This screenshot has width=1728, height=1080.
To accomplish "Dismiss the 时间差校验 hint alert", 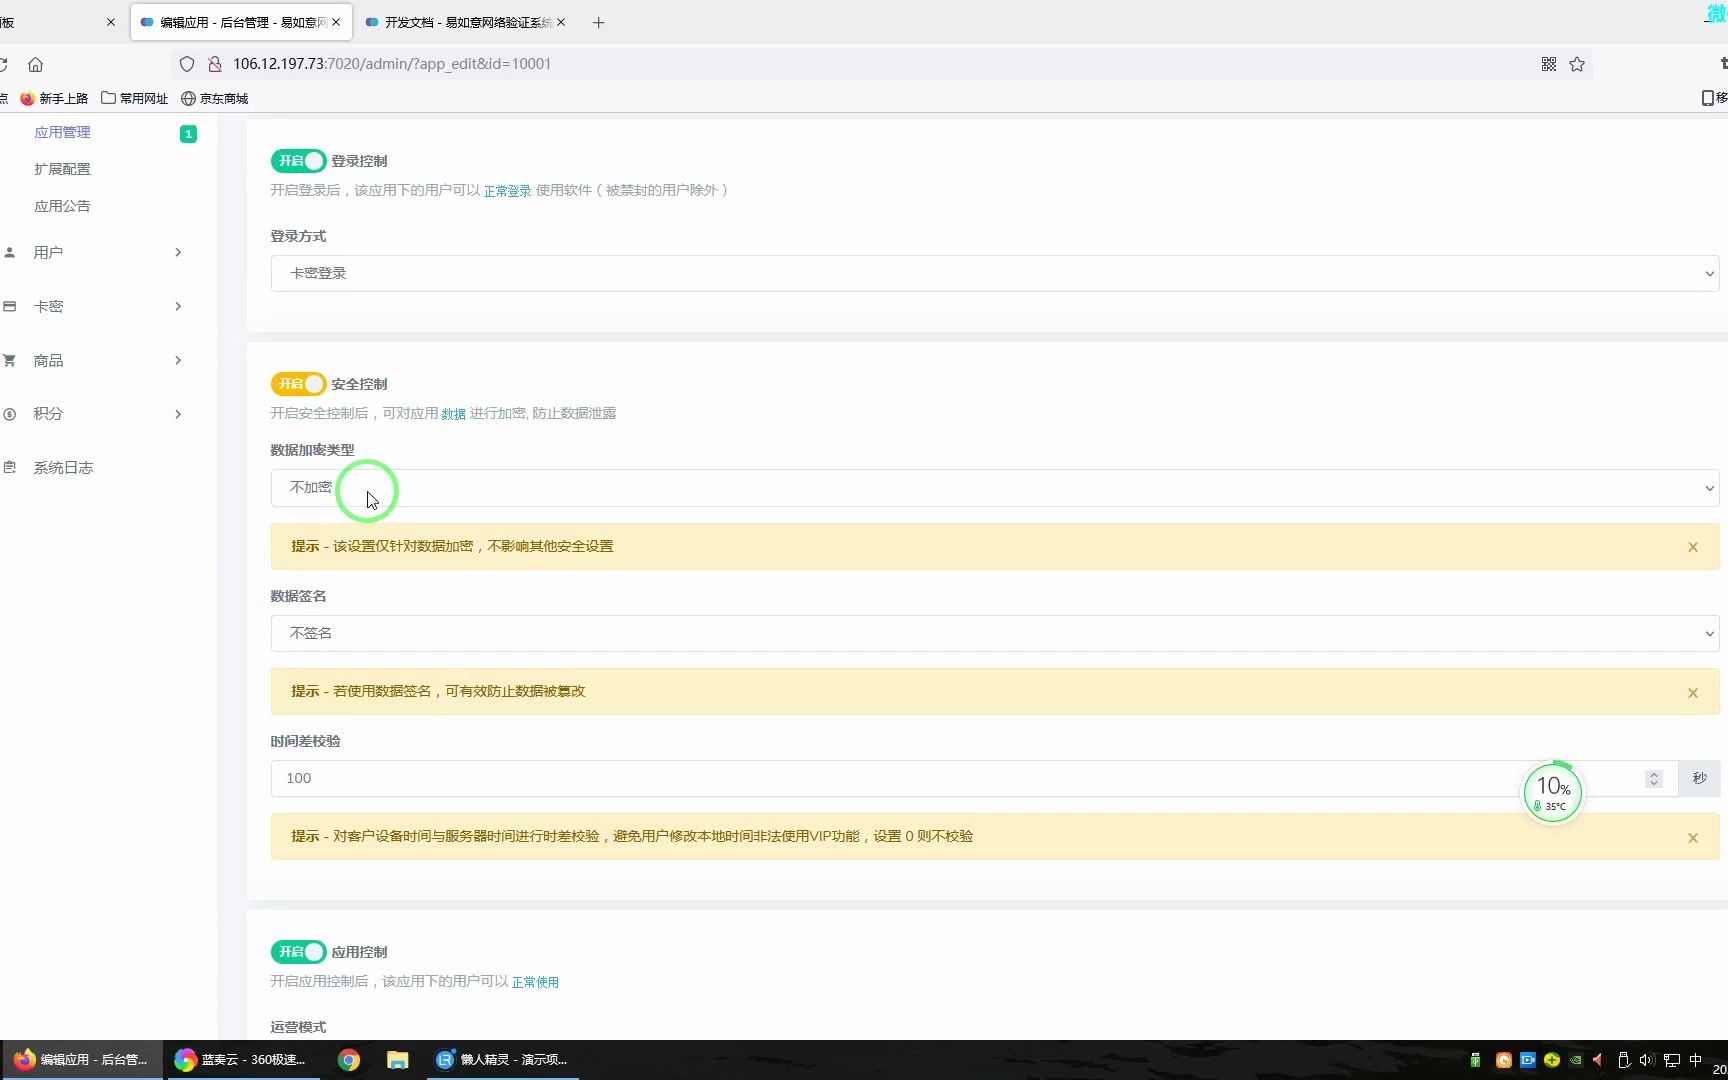I will tap(1693, 838).
